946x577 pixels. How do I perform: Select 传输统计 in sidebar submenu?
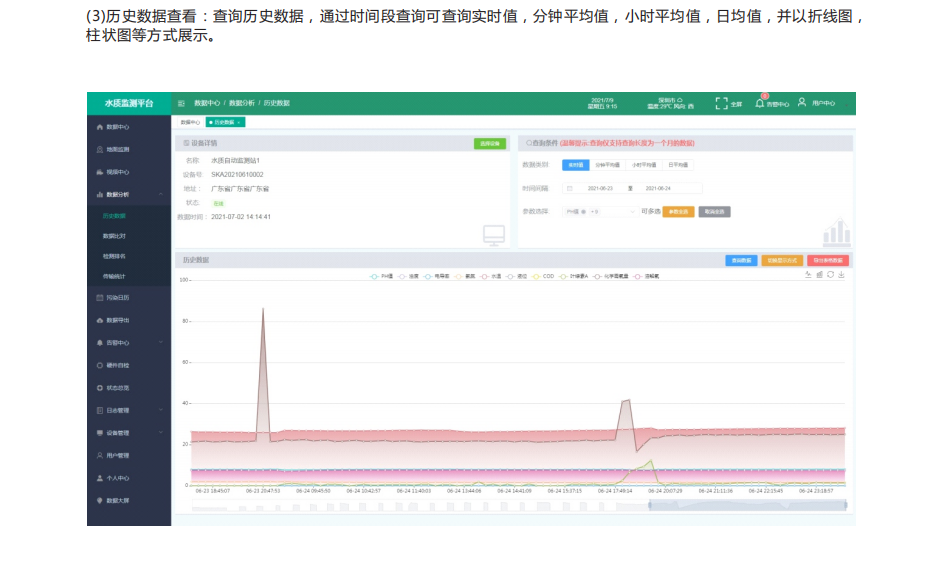click(114, 276)
